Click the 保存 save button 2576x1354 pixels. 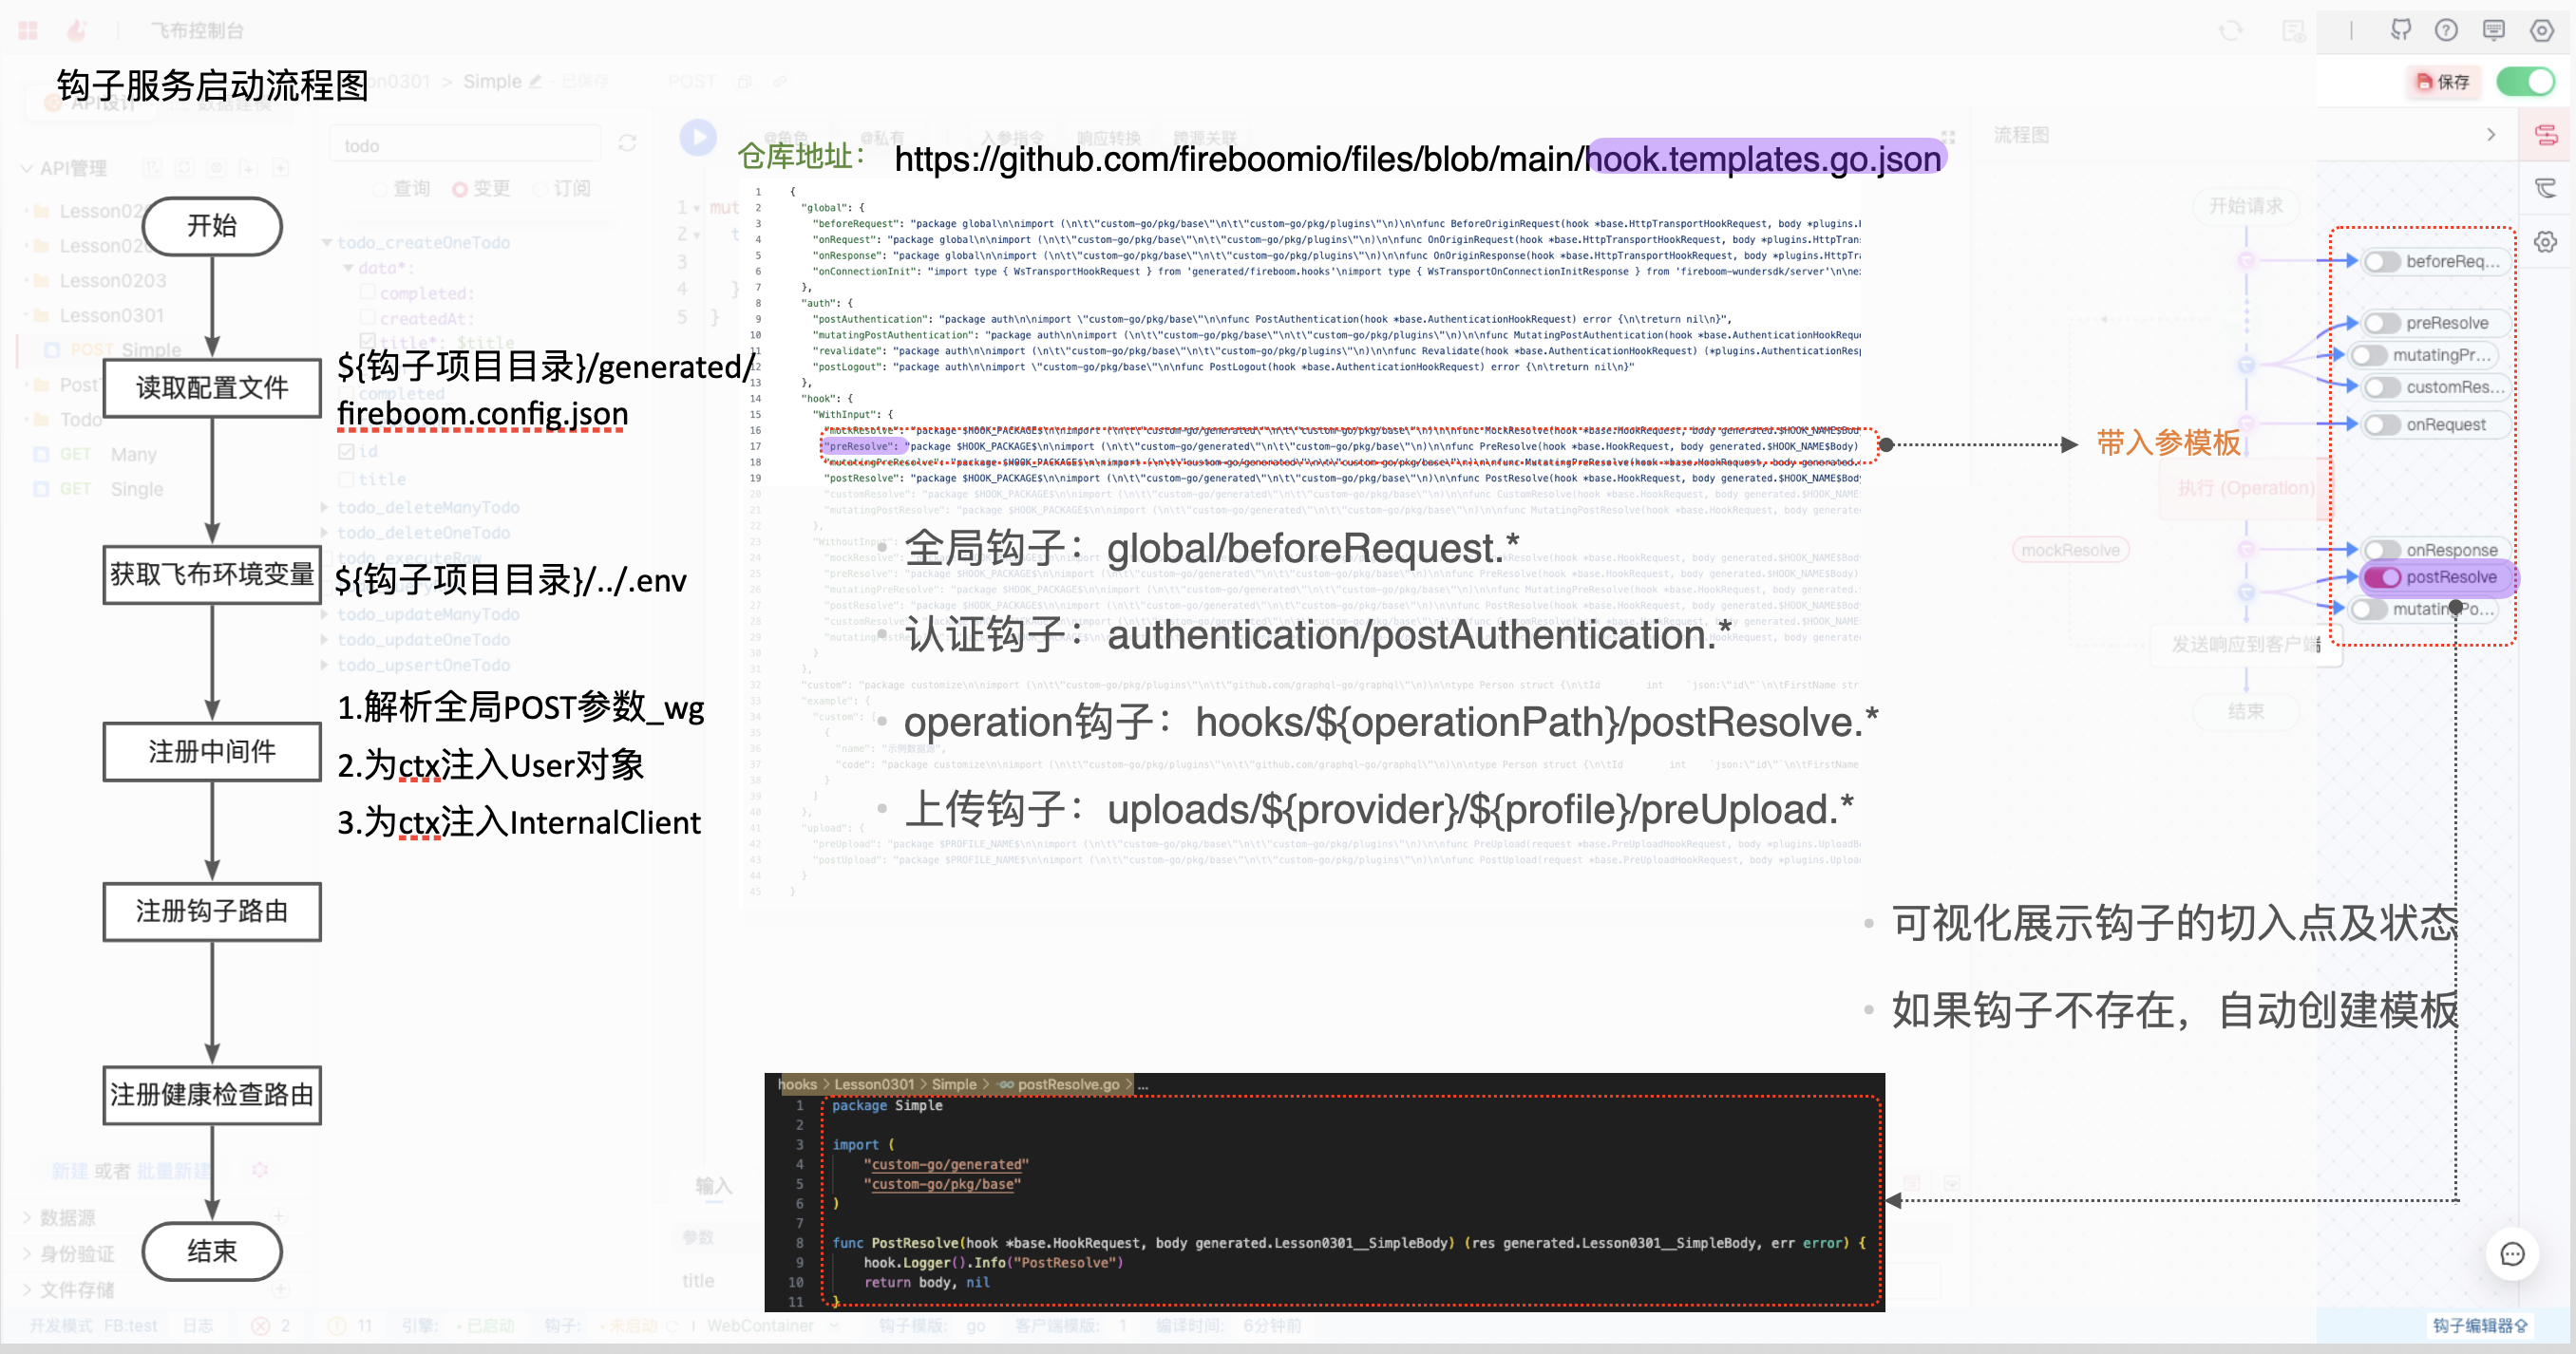click(2443, 82)
